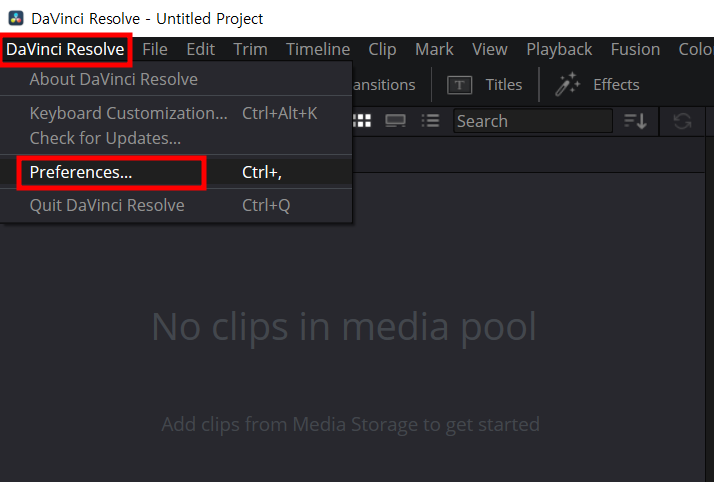Open the Fusion menu

tap(635, 49)
